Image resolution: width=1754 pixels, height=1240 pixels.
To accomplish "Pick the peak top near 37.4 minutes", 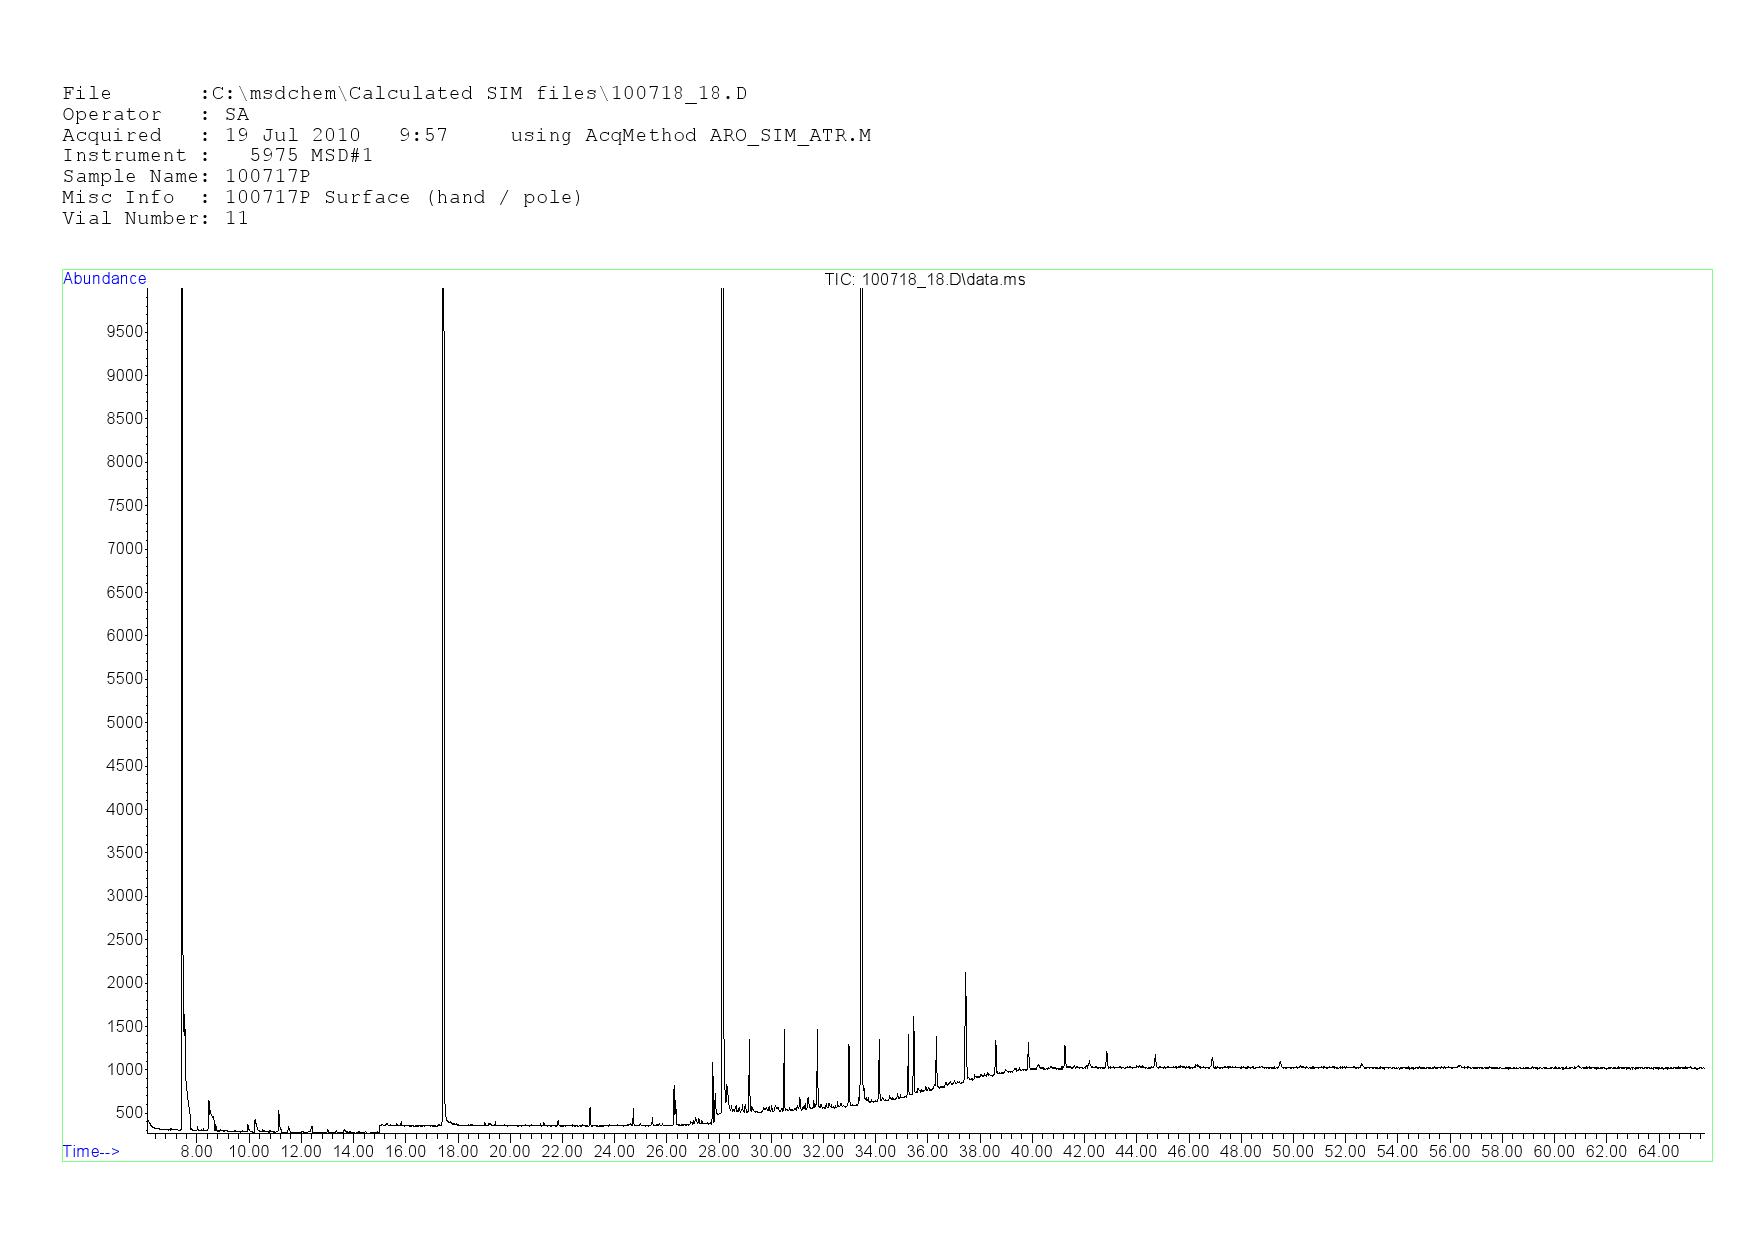I will pos(965,975).
